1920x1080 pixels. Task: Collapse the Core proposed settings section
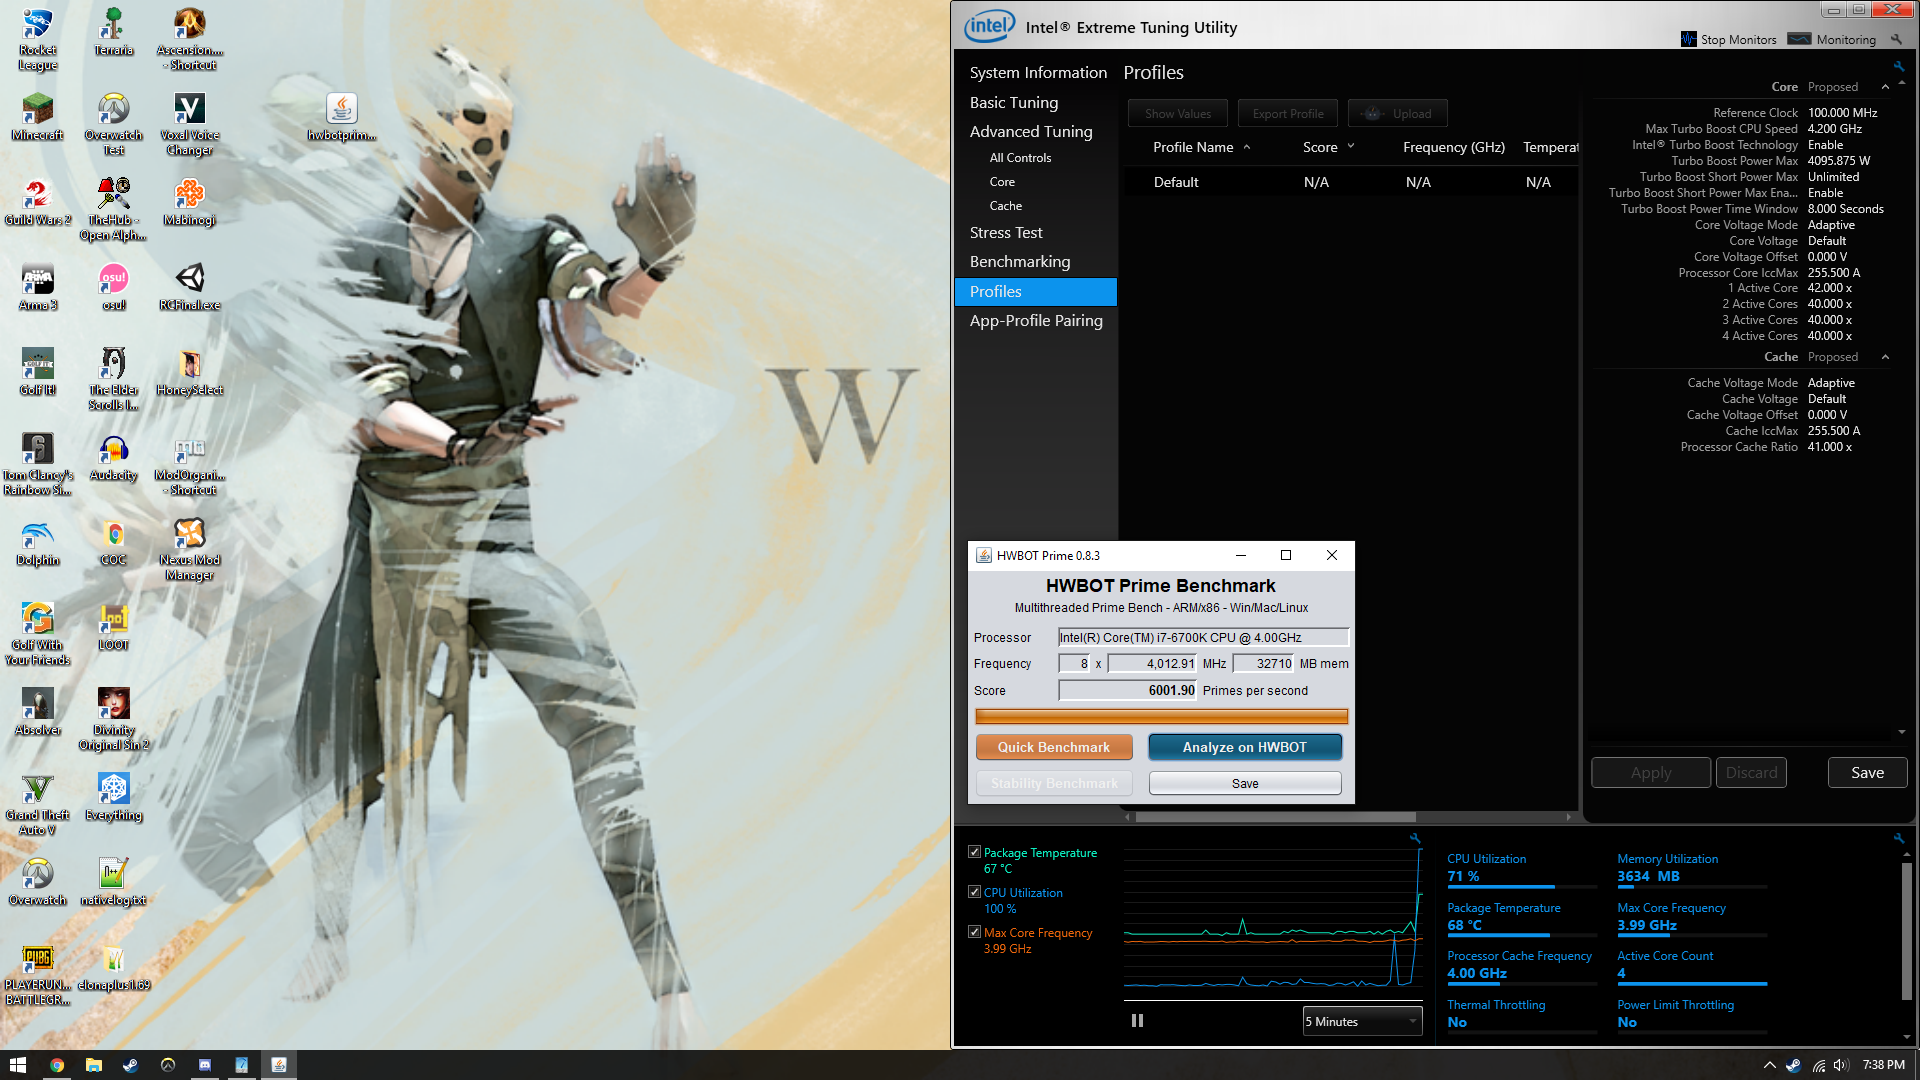(1885, 87)
